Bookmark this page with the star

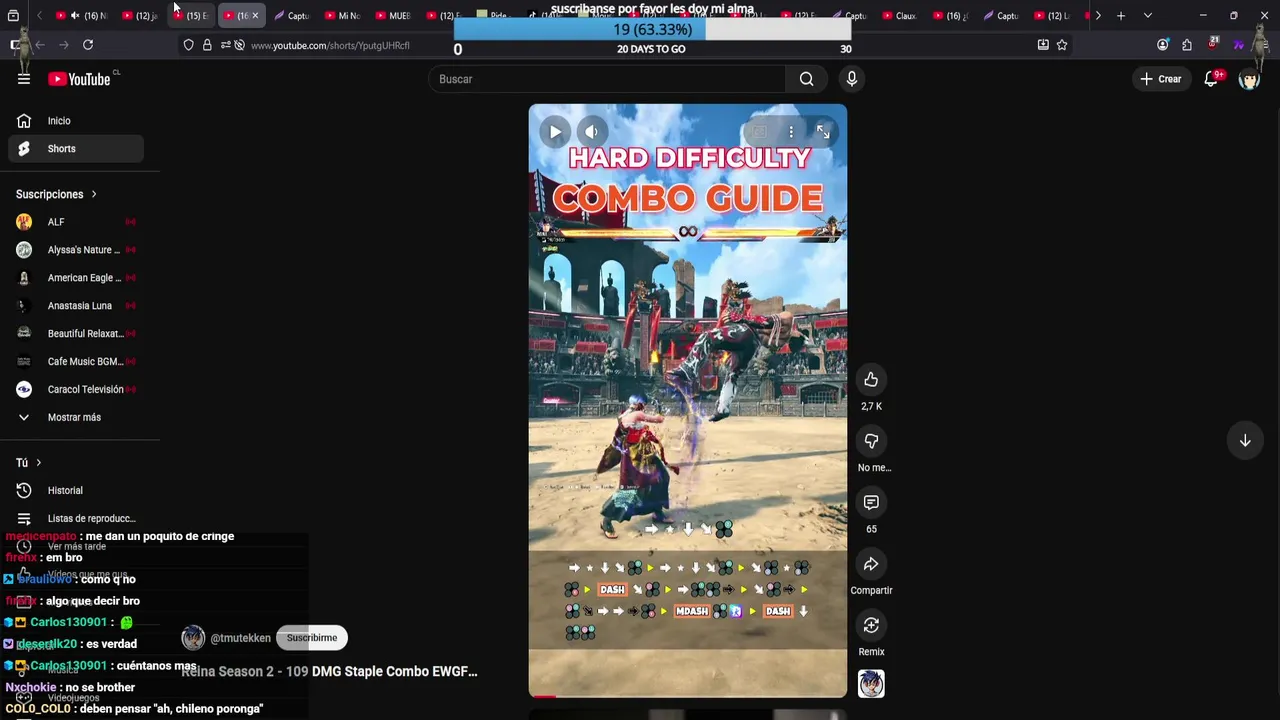(1062, 45)
